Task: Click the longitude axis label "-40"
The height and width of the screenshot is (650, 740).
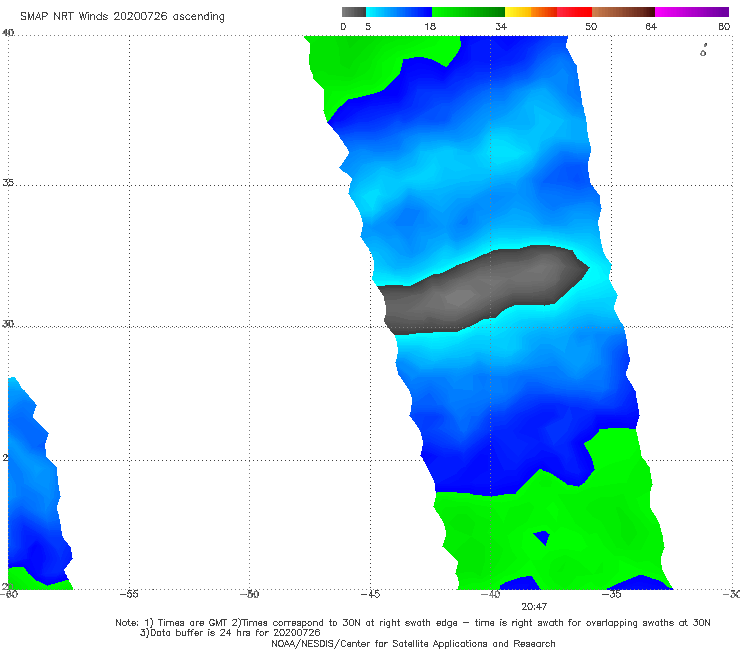Action: [490, 594]
